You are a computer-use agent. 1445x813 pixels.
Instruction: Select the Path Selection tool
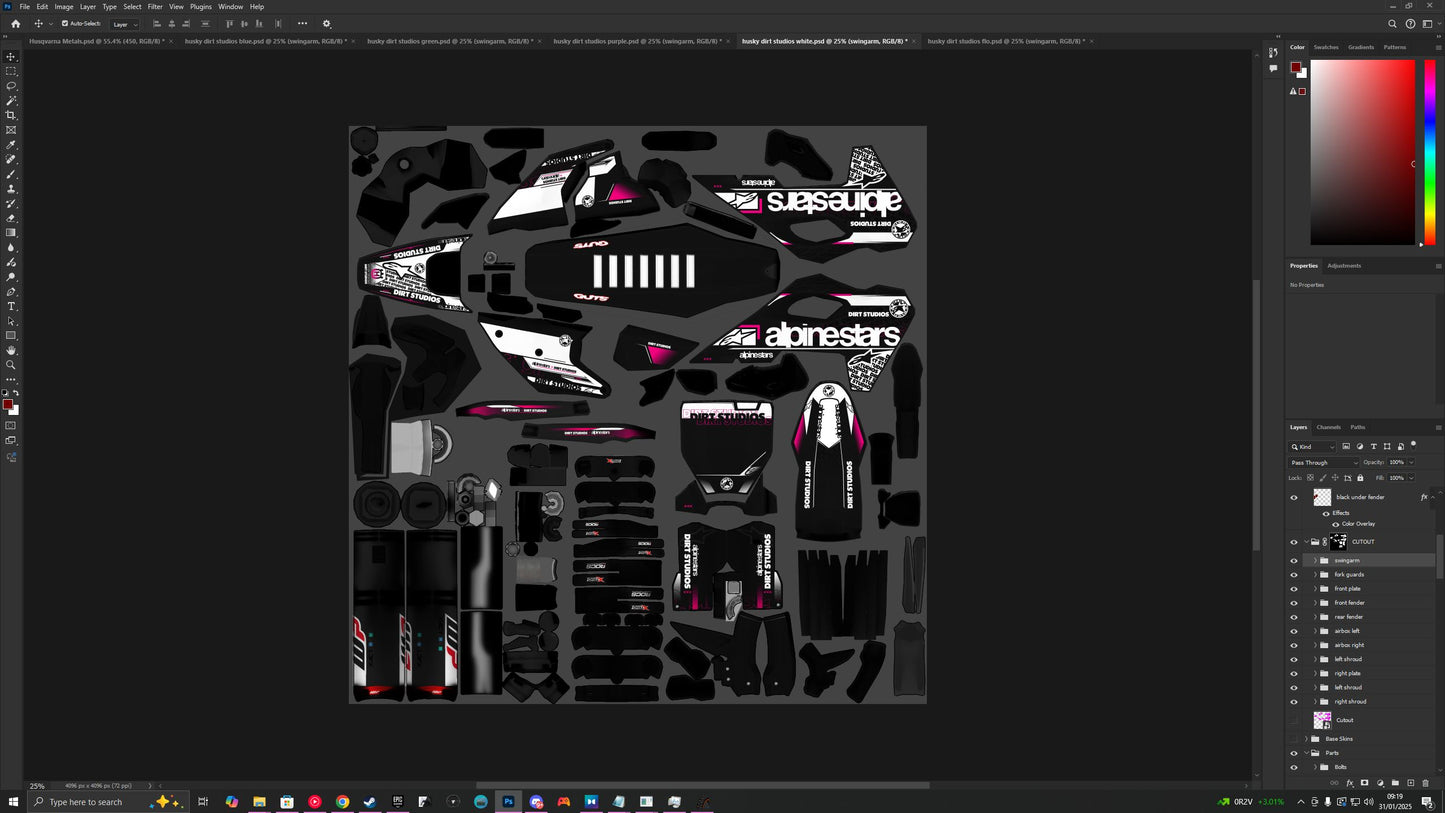tap(11, 321)
